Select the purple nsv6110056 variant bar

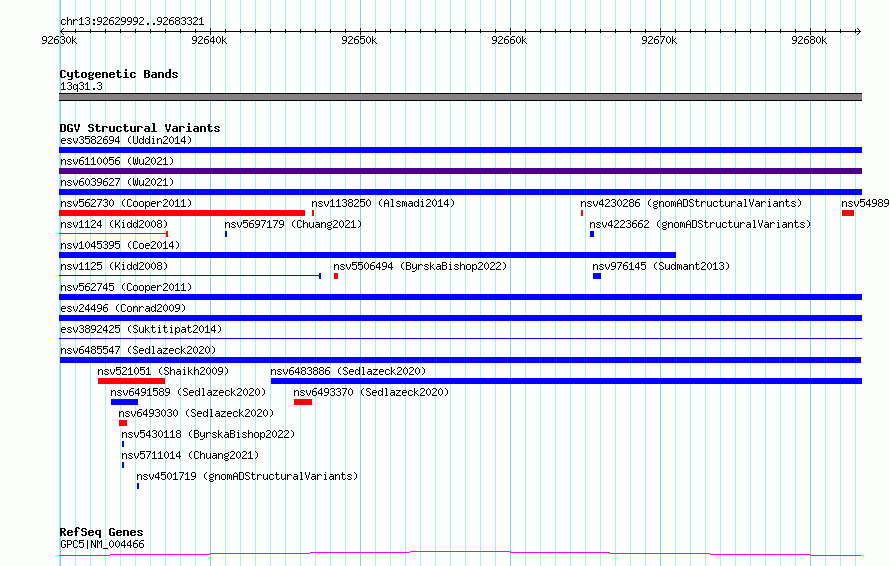tap(460, 171)
